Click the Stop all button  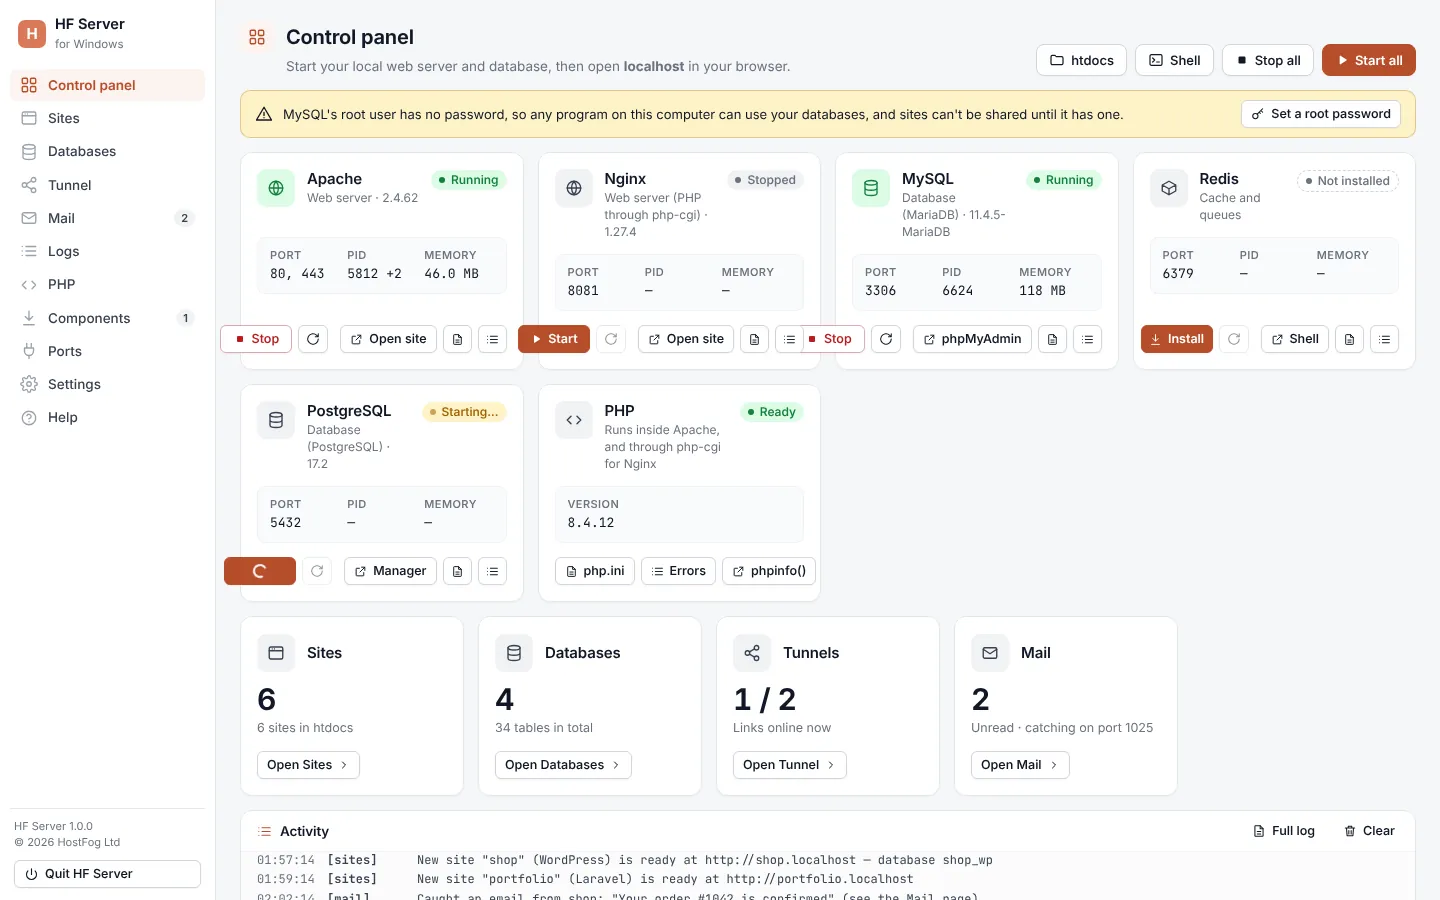coord(1268,60)
